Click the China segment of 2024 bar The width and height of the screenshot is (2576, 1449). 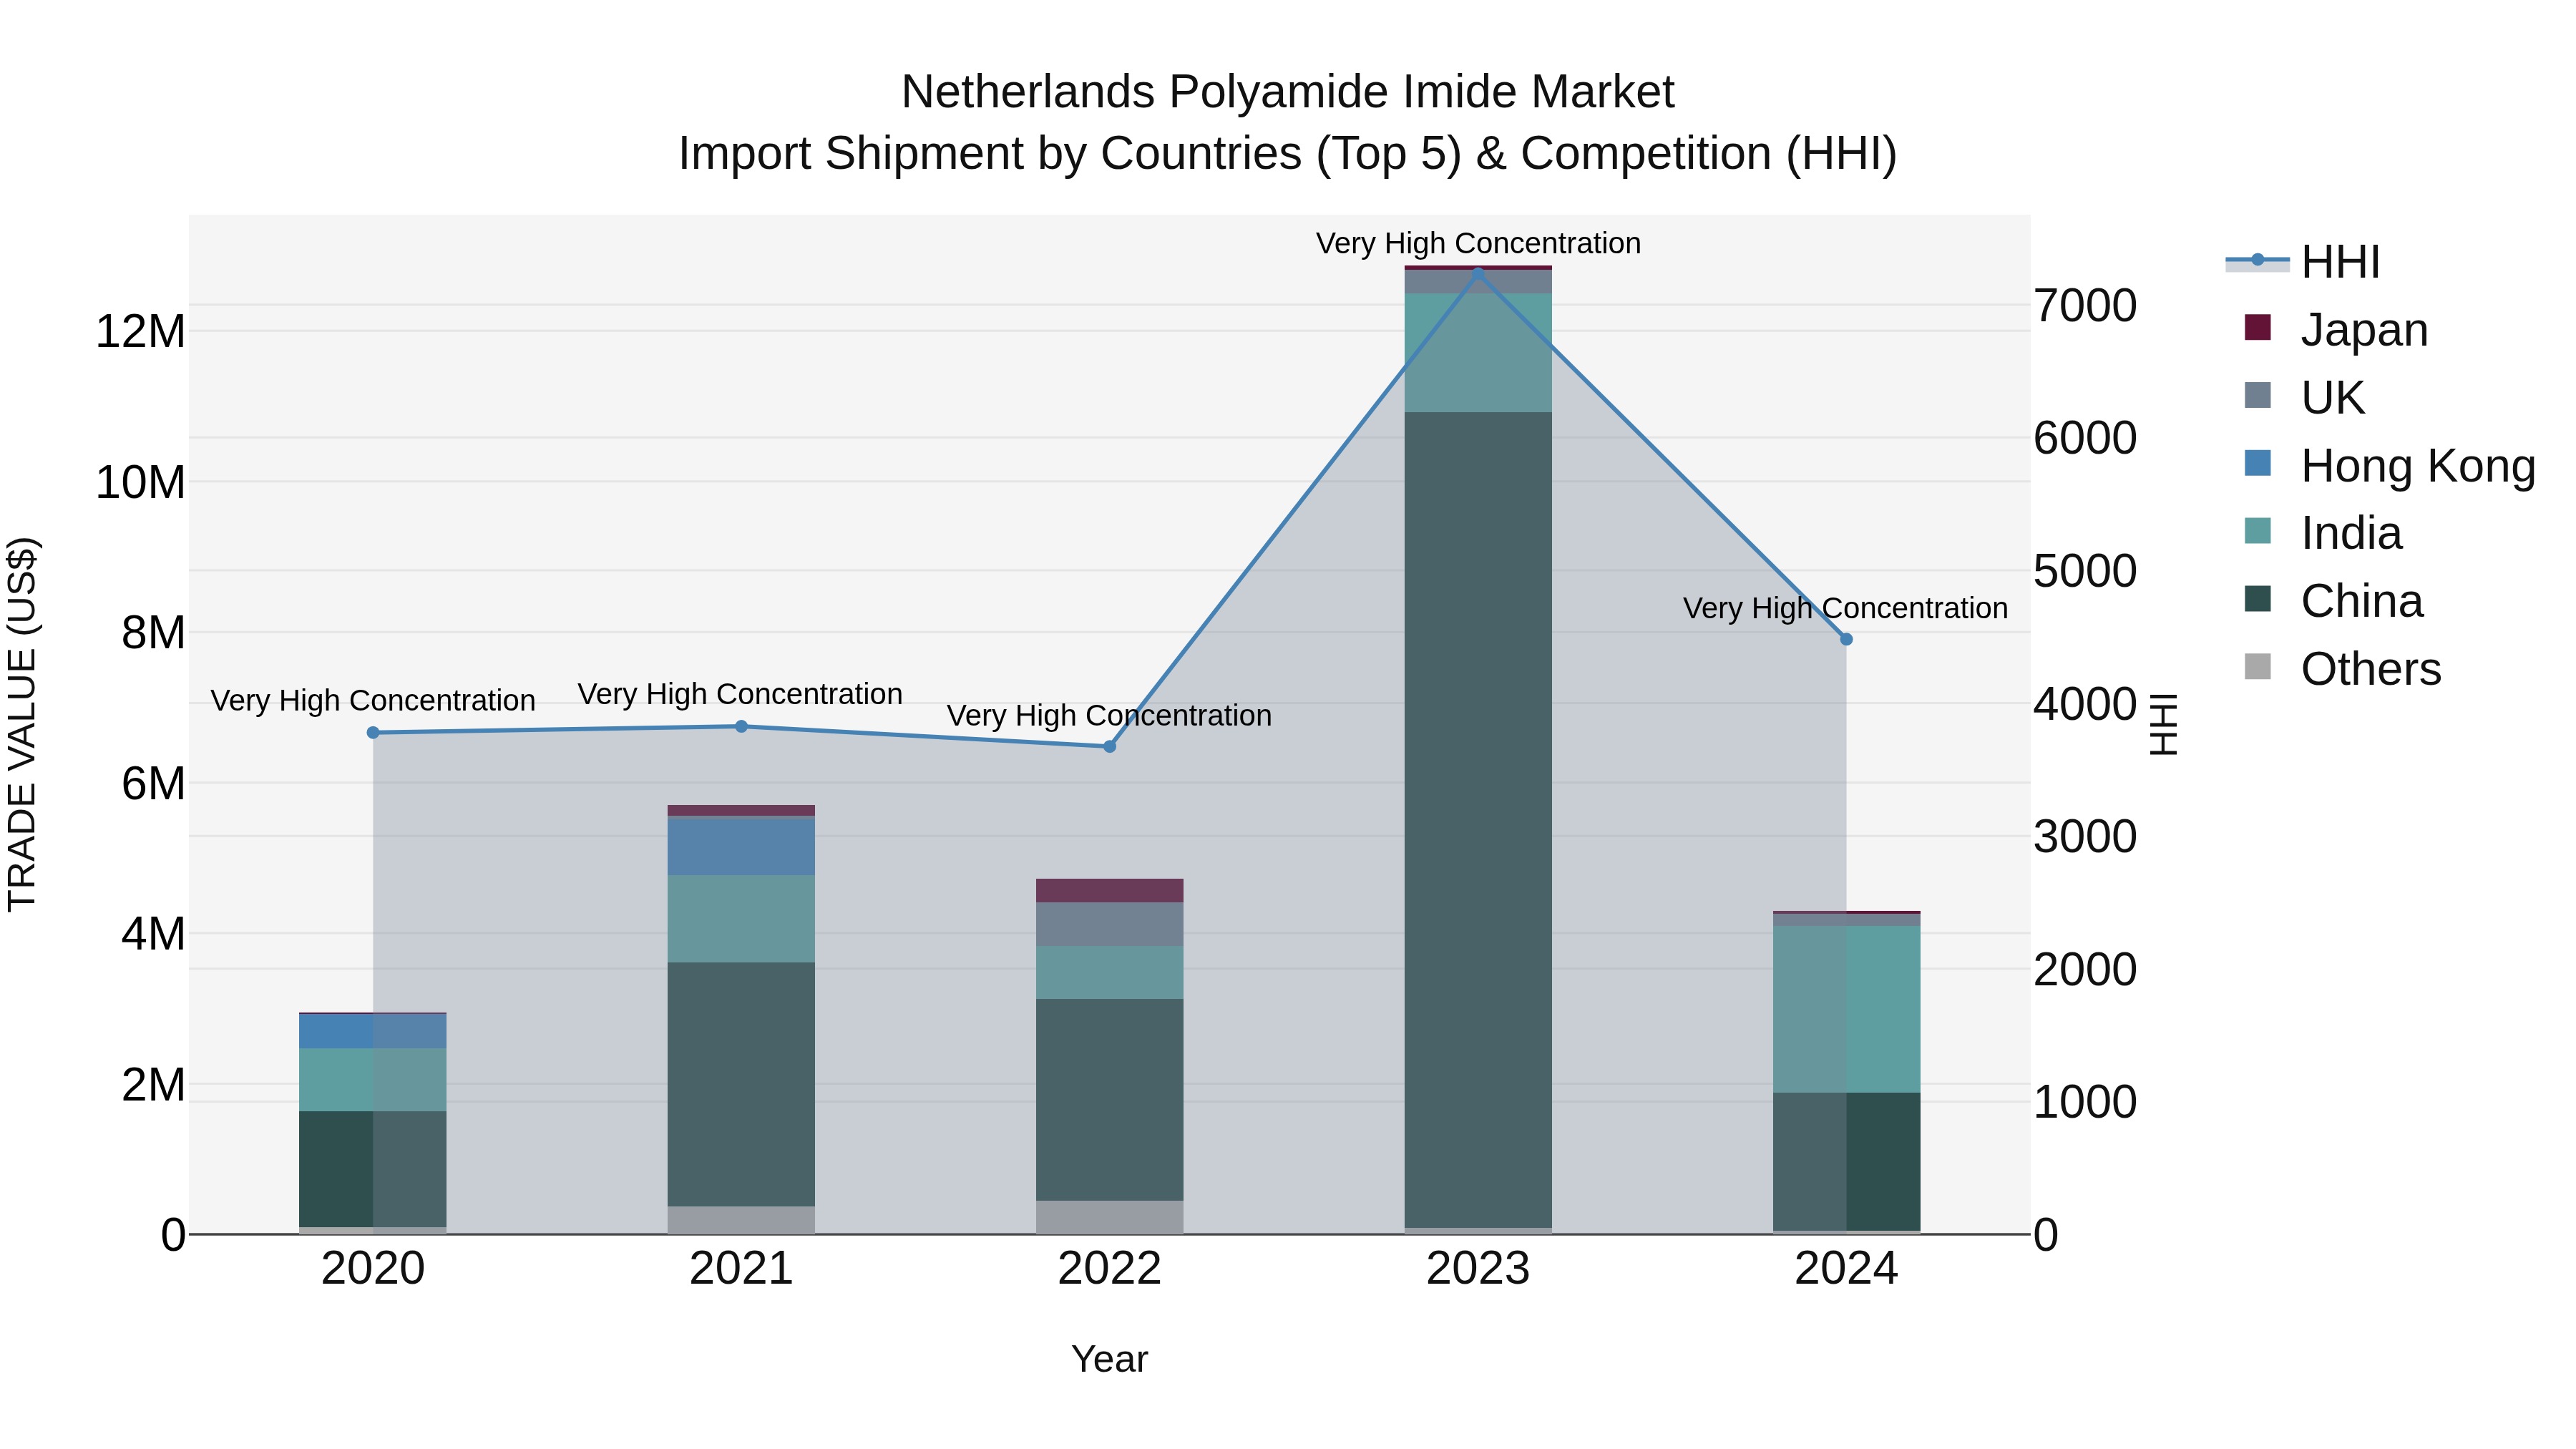[1846, 1162]
